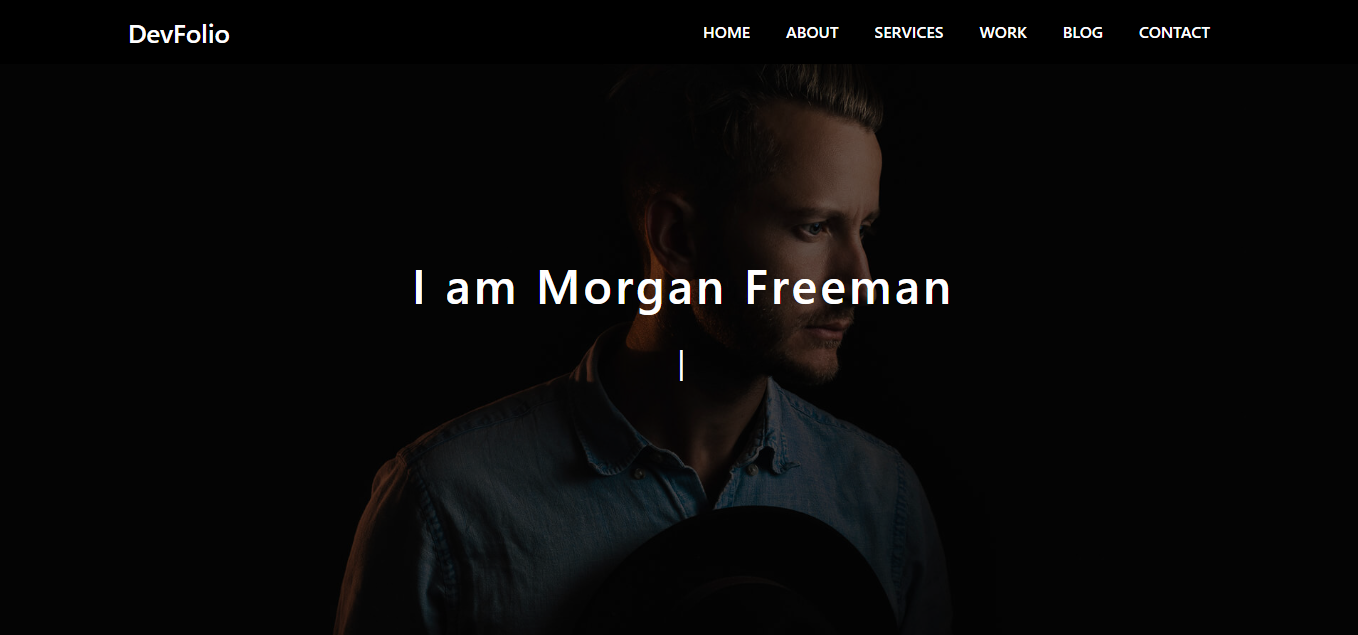Click "I am" at the heading start
The image size is (1358, 635).
pyautogui.click(x=465, y=288)
